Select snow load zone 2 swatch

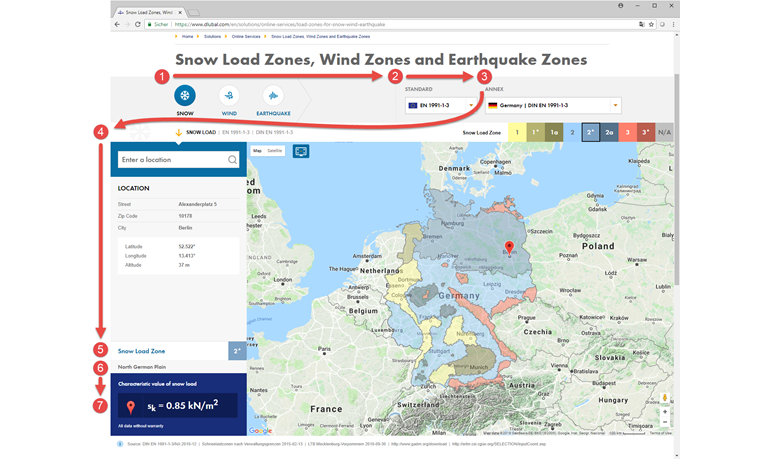[x=572, y=132]
